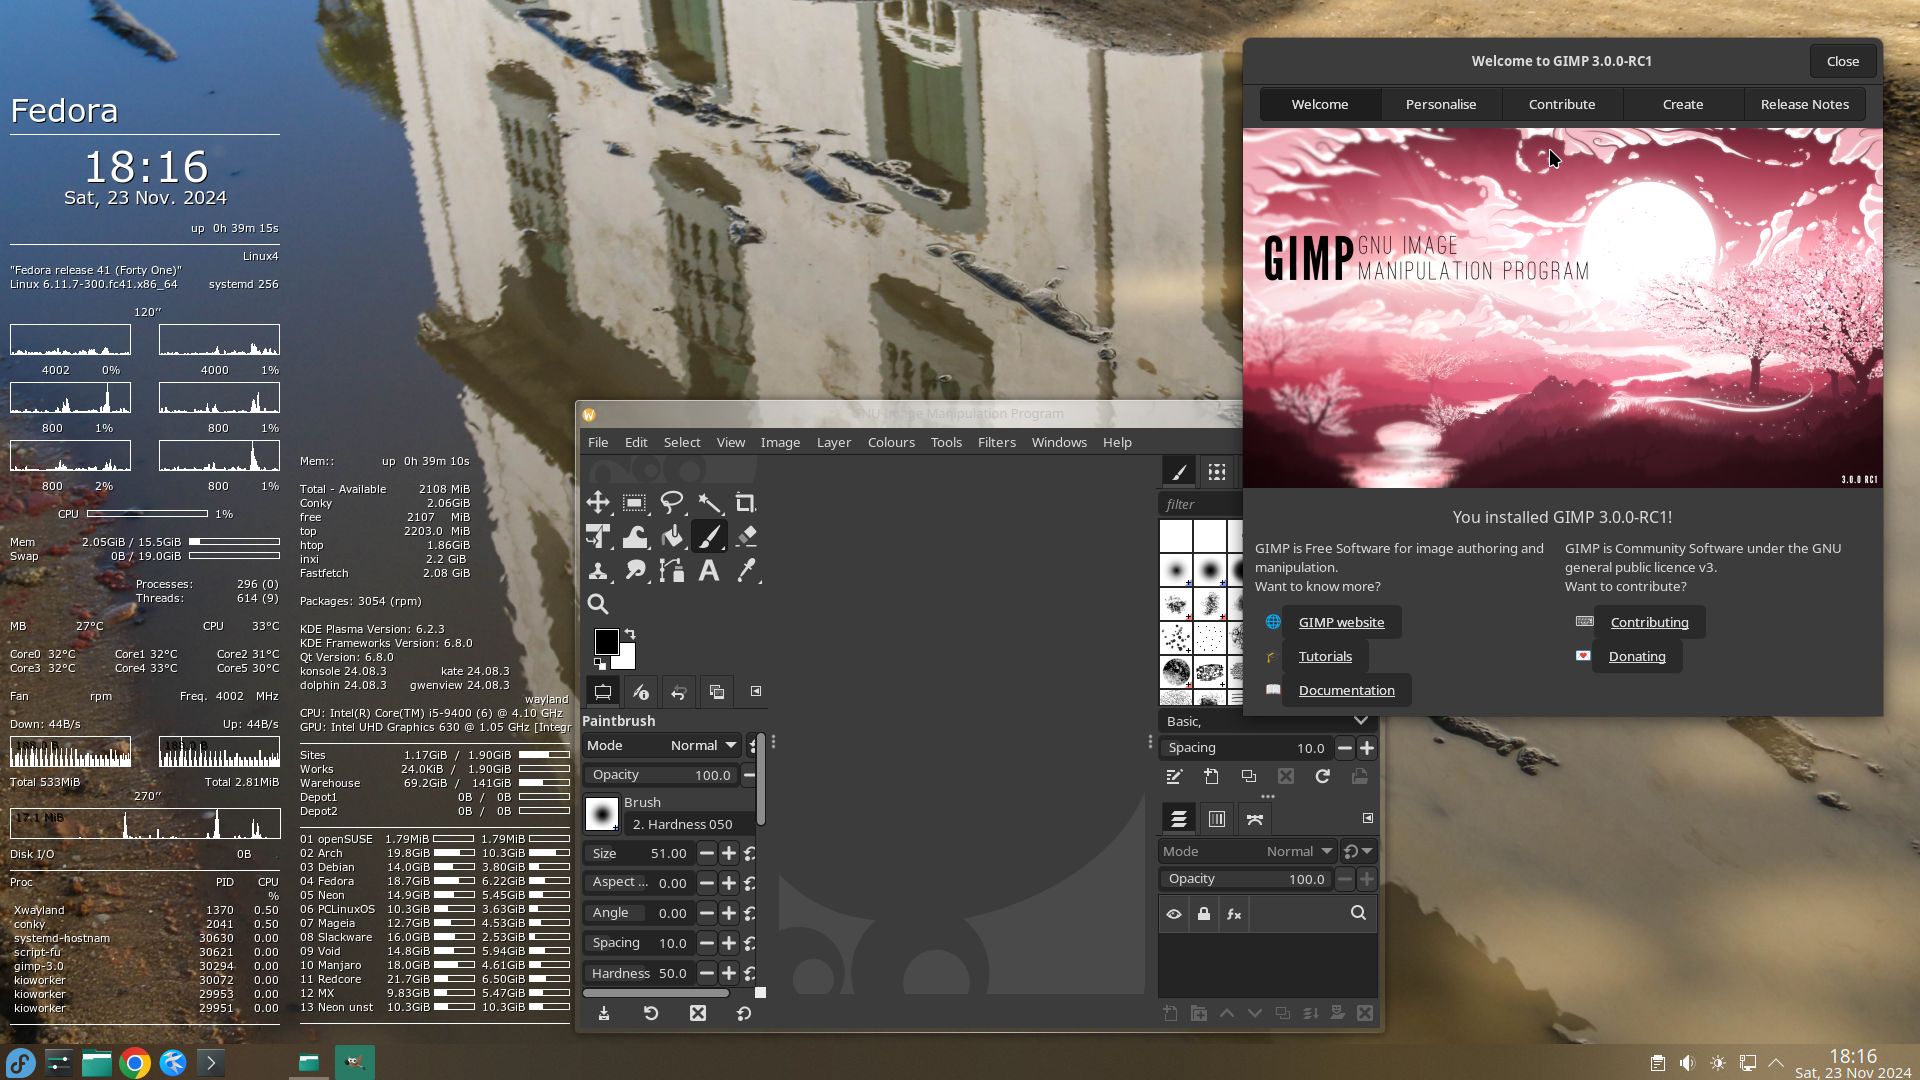1920x1080 pixels.
Task: Select the Unified Transform tool
Action: tap(598, 537)
